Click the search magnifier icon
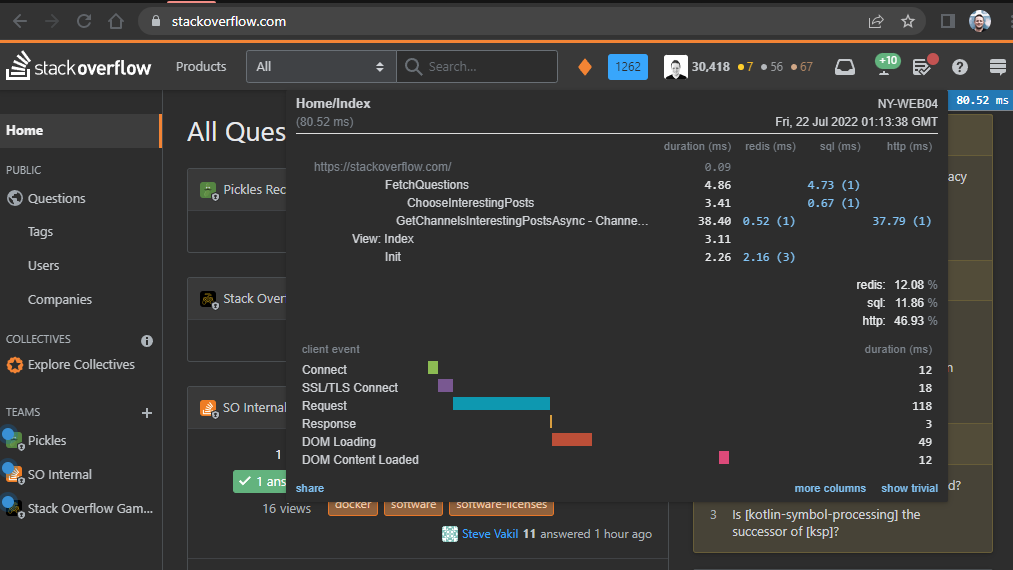The image size is (1013, 570). point(413,67)
